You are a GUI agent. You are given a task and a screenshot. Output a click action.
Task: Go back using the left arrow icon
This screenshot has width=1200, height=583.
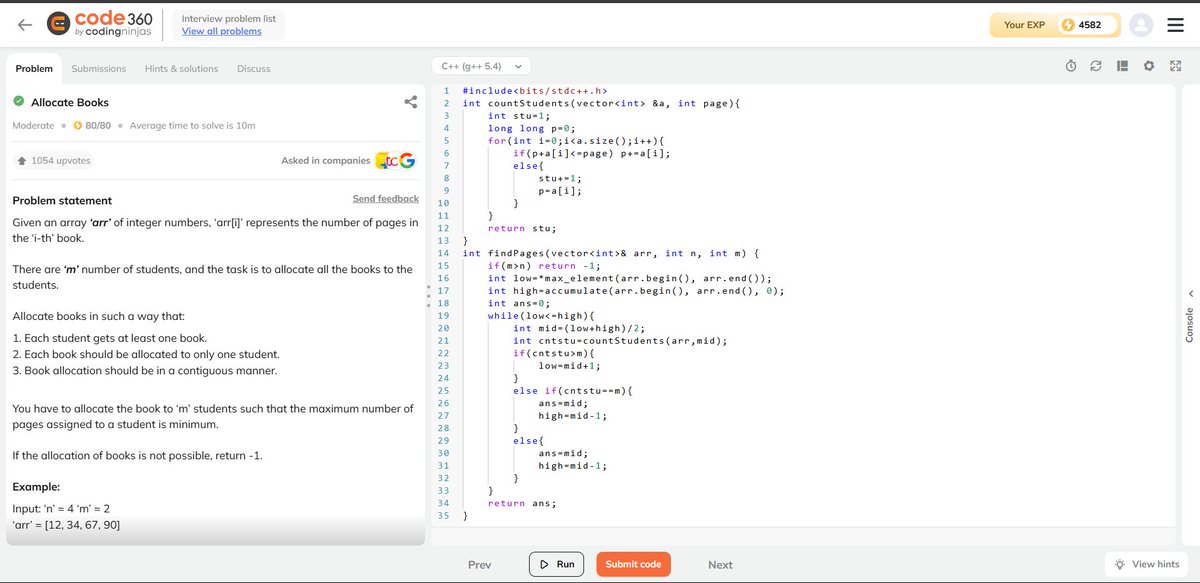[x=24, y=24]
